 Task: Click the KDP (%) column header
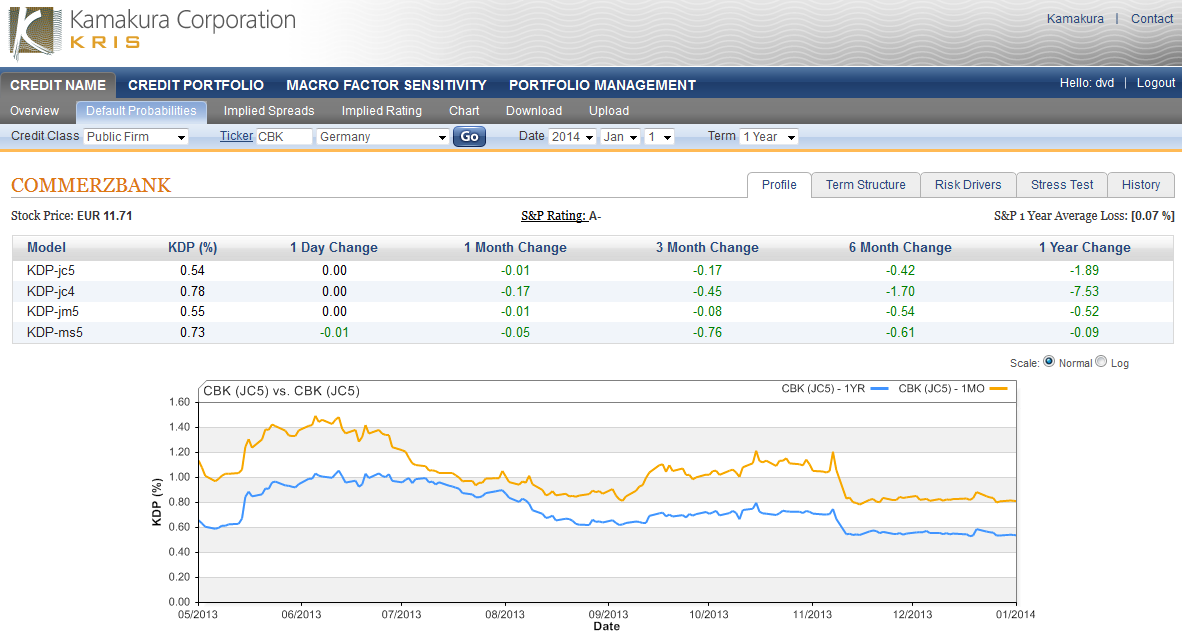[x=192, y=247]
